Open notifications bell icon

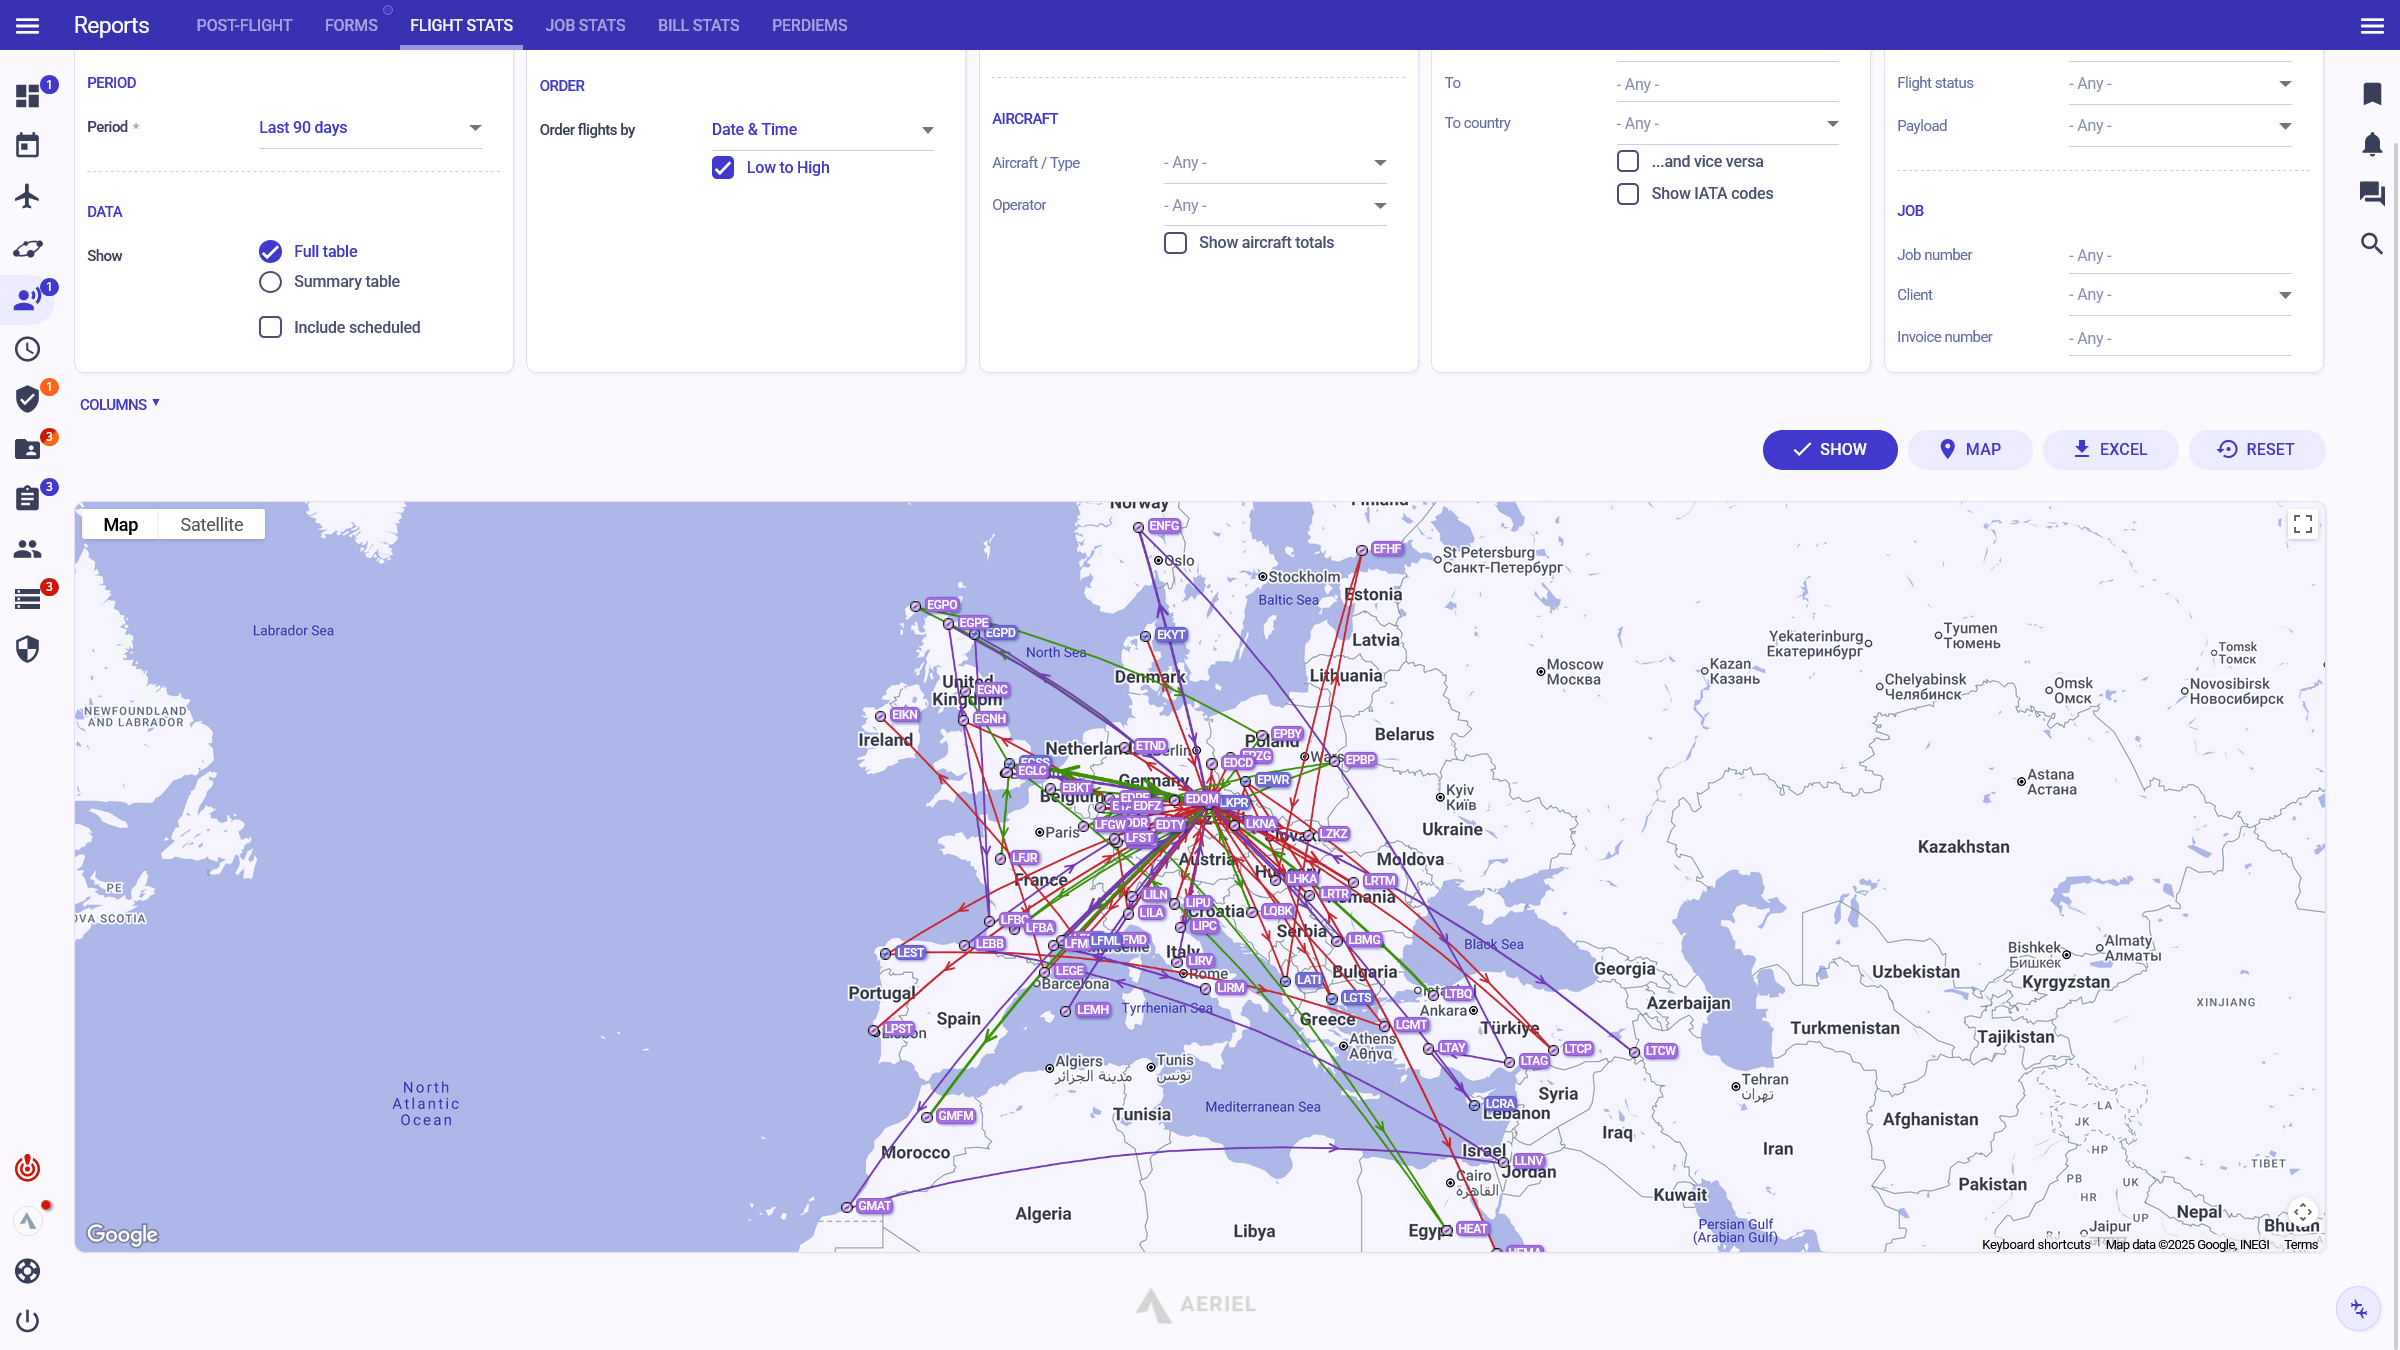[x=2372, y=144]
